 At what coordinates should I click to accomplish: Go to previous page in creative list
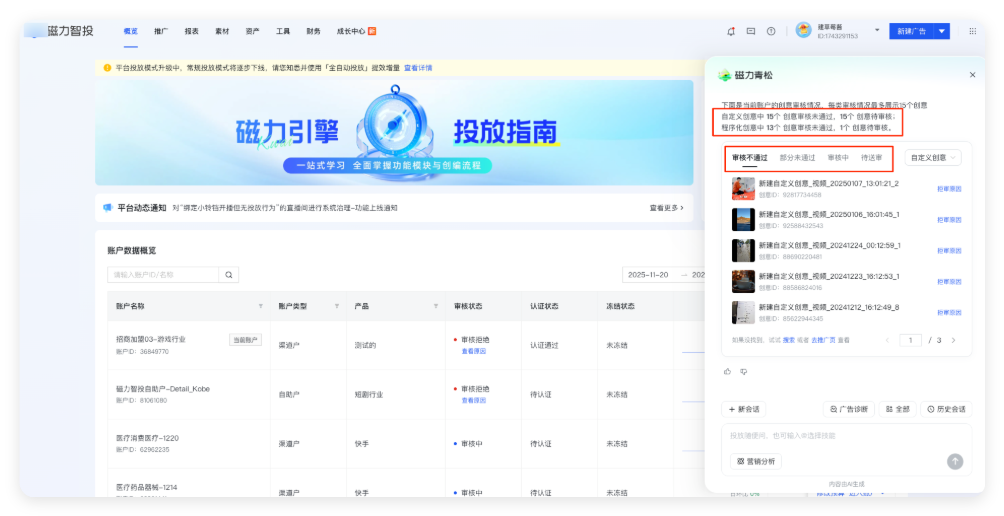point(887,341)
